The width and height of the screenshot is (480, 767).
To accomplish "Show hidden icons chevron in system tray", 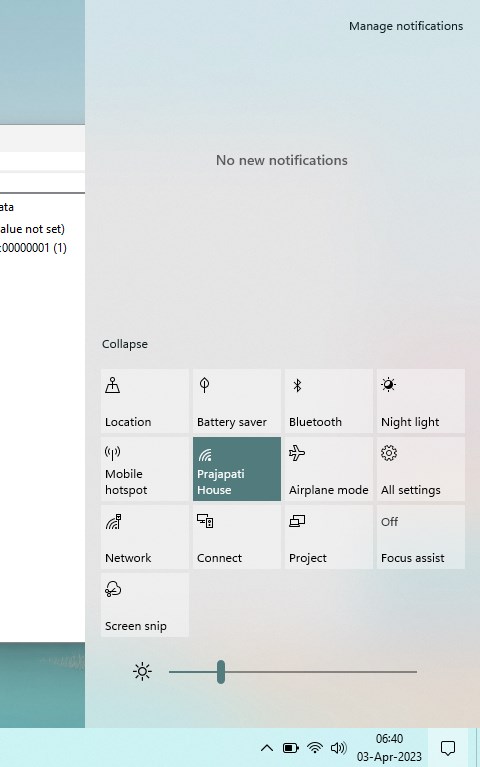I will pyautogui.click(x=267, y=748).
